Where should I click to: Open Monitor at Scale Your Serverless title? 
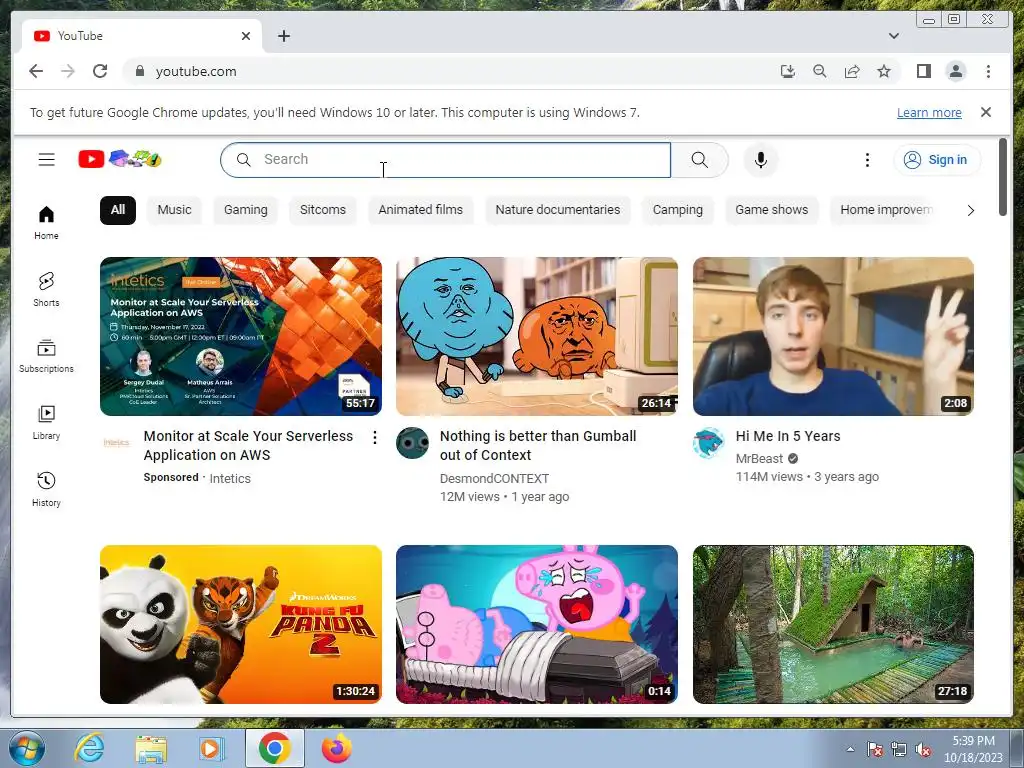point(248,445)
